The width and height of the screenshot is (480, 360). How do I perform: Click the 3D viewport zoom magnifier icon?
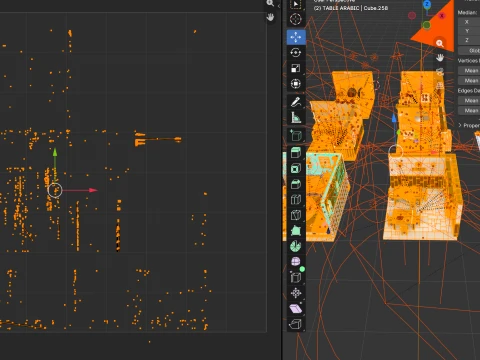point(440,43)
